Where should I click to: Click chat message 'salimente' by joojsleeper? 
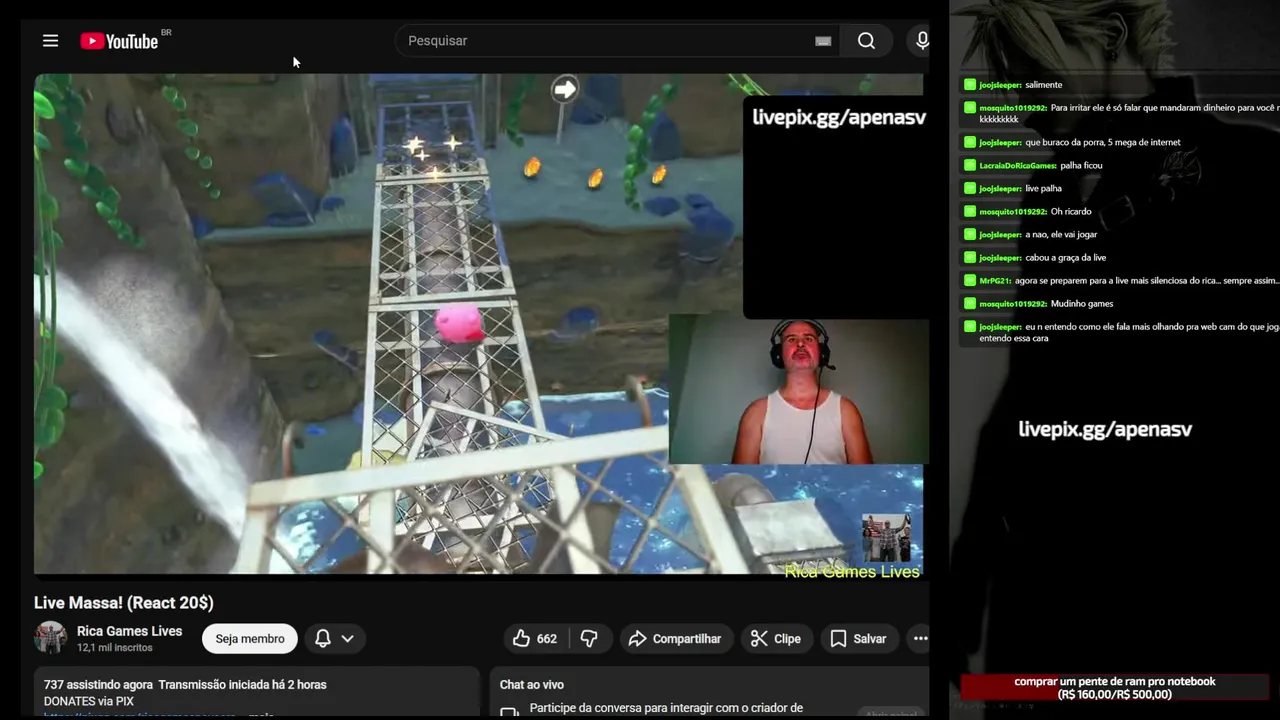[x=1043, y=85]
